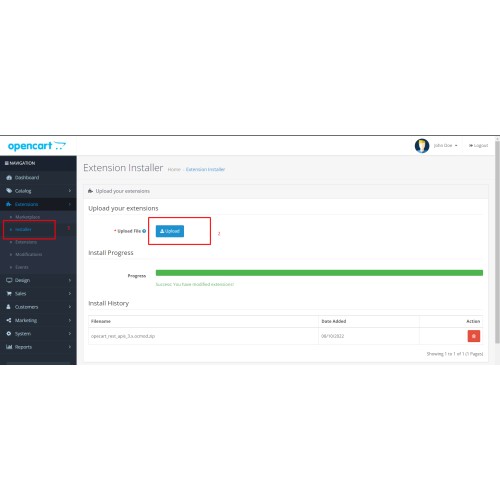Collapse the Navigation menu header
This screenshot has height=500, width=500.
pos(20,163)
